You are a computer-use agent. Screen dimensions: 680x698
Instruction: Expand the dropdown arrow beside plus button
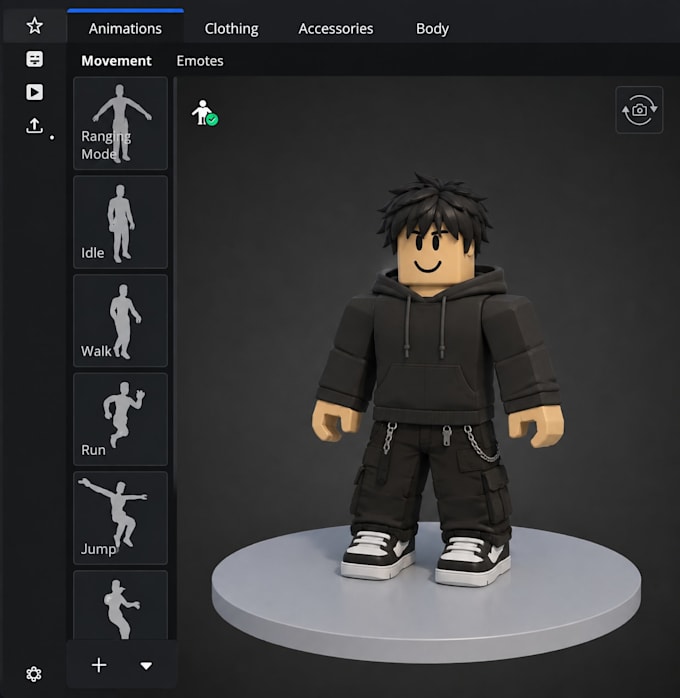146,666
